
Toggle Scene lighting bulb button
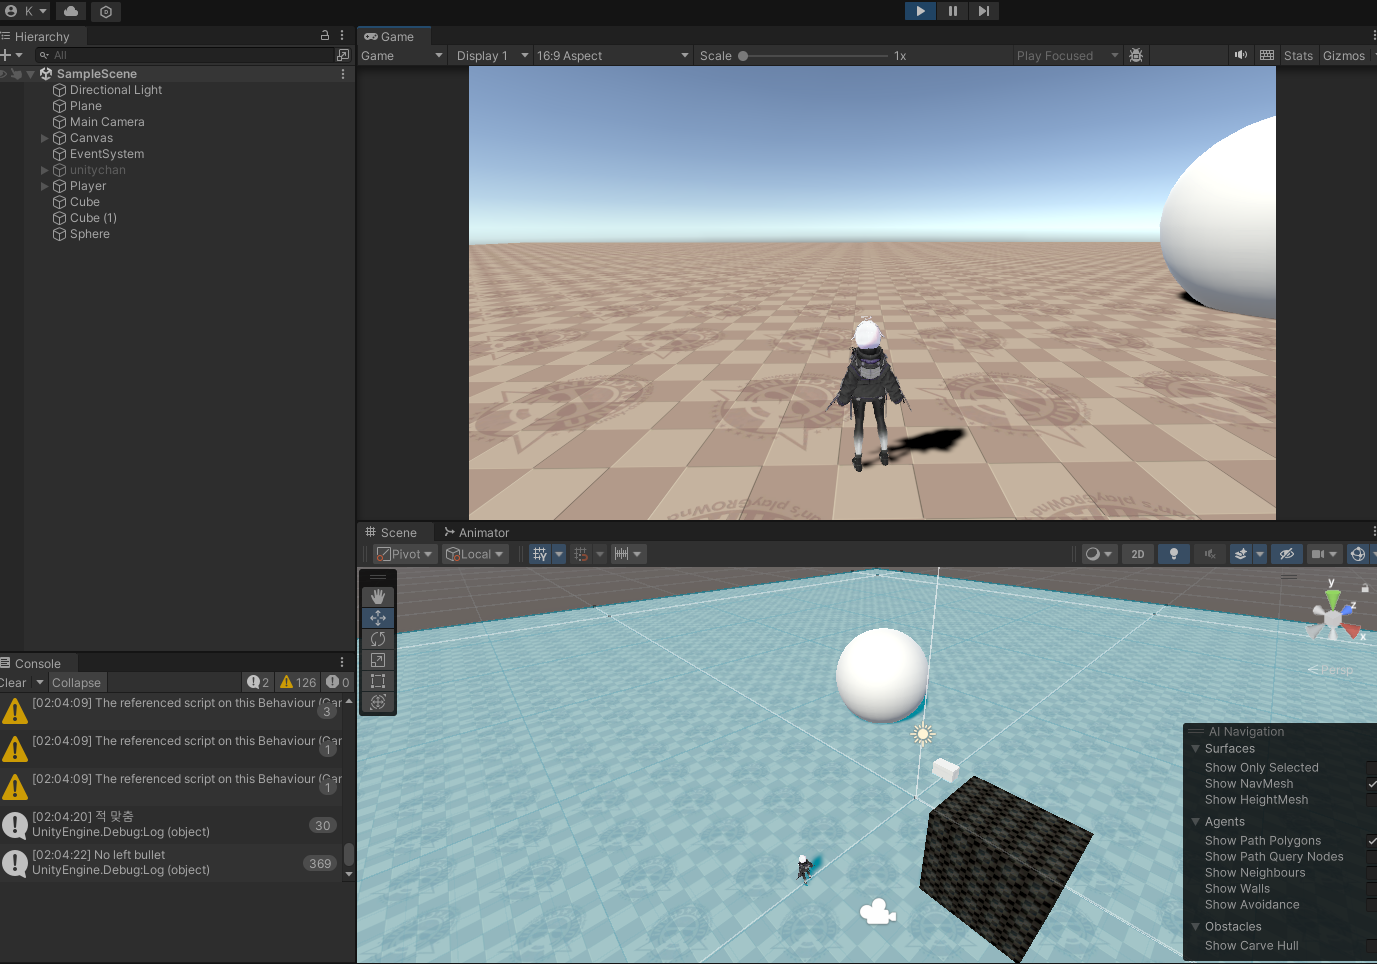(x=1174, y=554)
